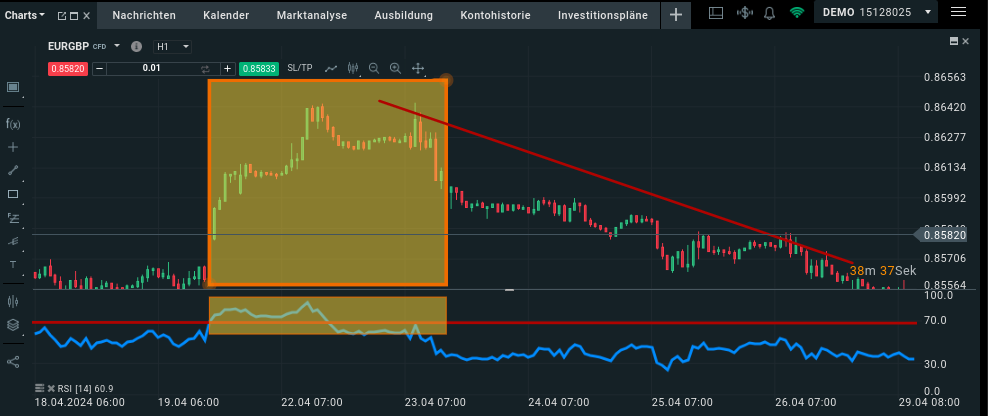Click the 18.04.2024 06:00 date label
988x416 pixels.
pos(79,402)
